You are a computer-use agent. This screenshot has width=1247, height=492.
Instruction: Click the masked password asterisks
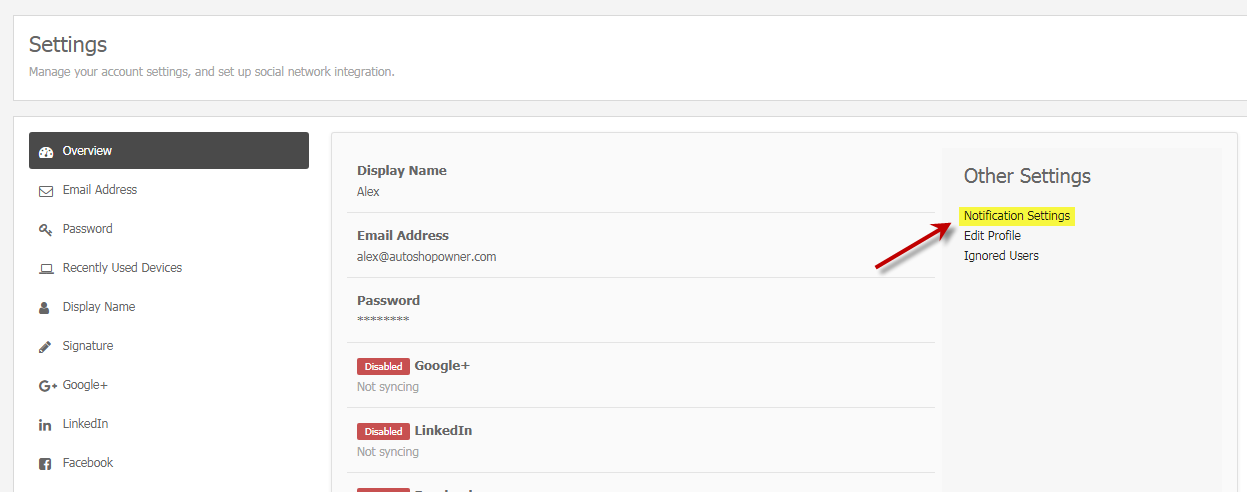[383, 321]
